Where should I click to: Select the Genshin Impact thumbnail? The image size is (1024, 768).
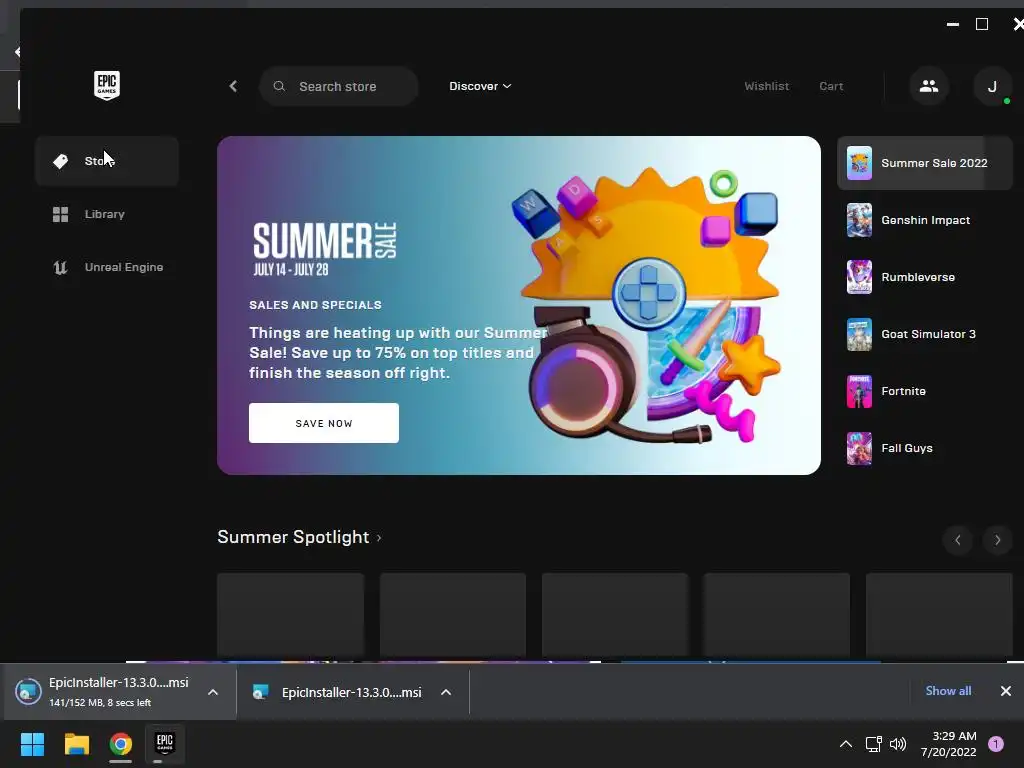coord(859,220)
